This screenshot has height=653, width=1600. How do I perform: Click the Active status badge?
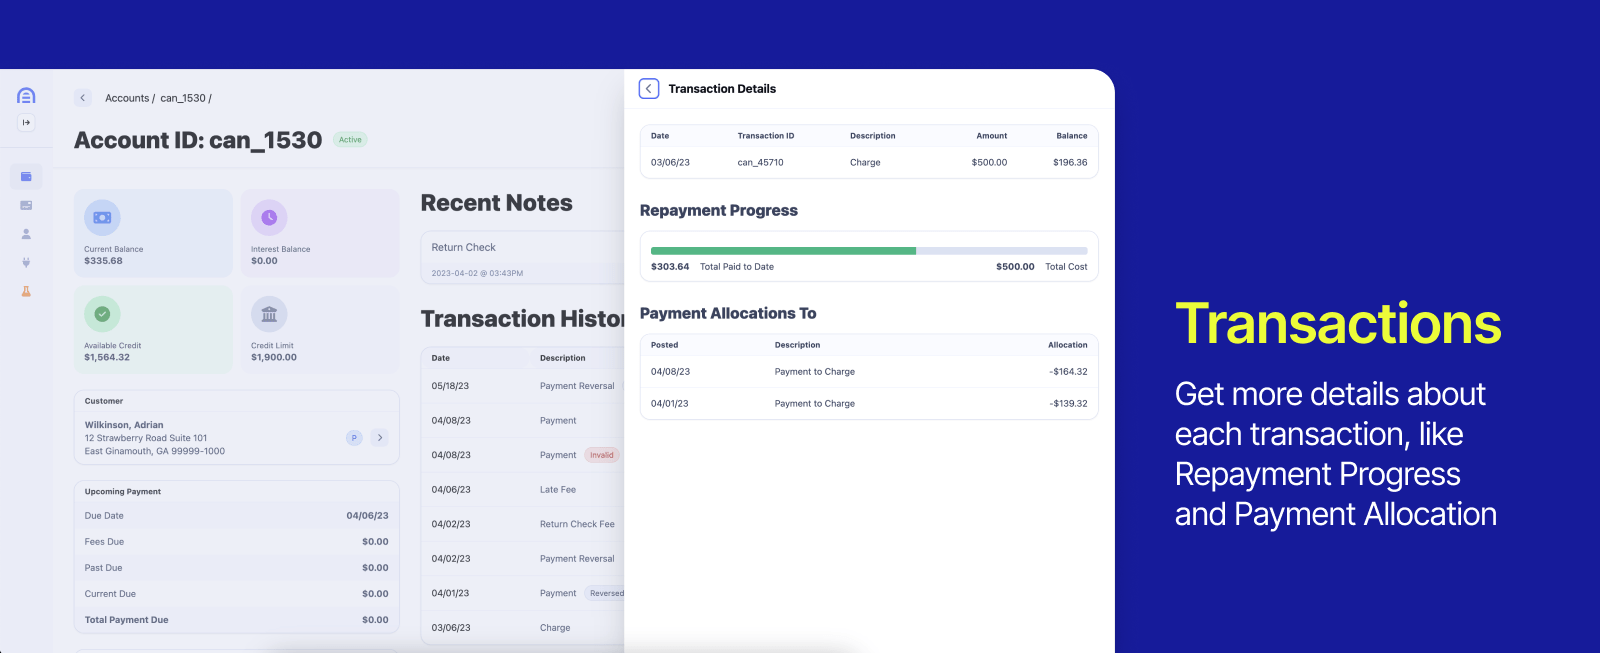pyautogui.click(x=350, y=140)
